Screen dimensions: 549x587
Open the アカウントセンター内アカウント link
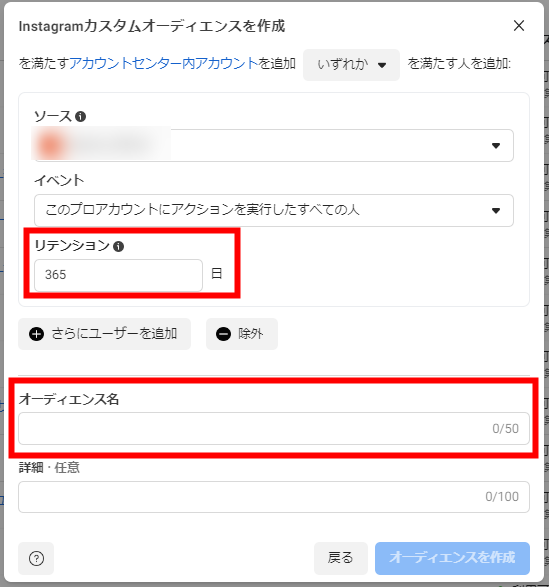[x=164, y=63]
